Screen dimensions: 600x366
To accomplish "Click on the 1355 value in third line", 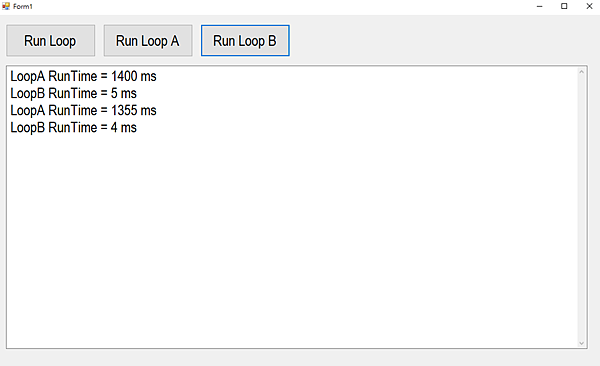I will click(124, 111).
